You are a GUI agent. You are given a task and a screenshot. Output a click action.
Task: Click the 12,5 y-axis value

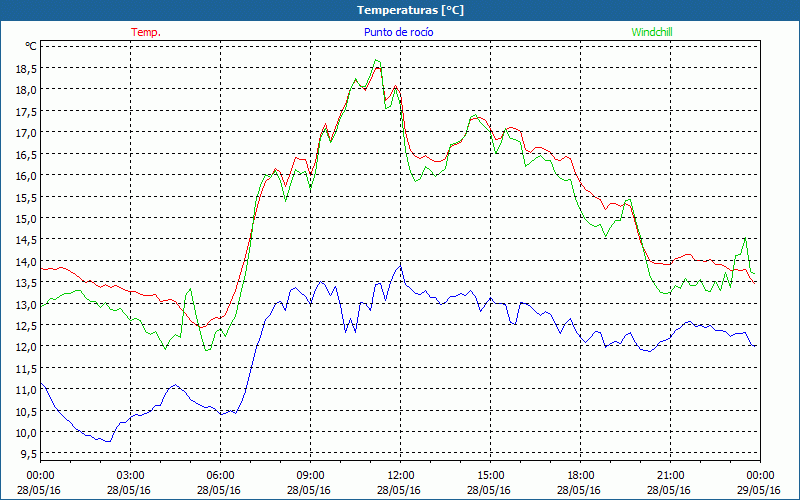click(28, 325)
